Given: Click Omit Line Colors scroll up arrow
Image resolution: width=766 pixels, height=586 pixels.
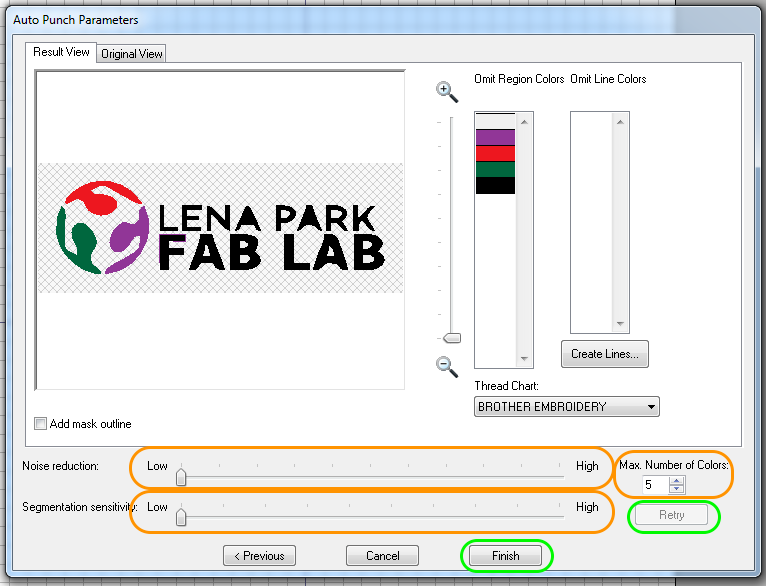Looking at the screenshot, I should pyautogui.click(x=620, y=122).
